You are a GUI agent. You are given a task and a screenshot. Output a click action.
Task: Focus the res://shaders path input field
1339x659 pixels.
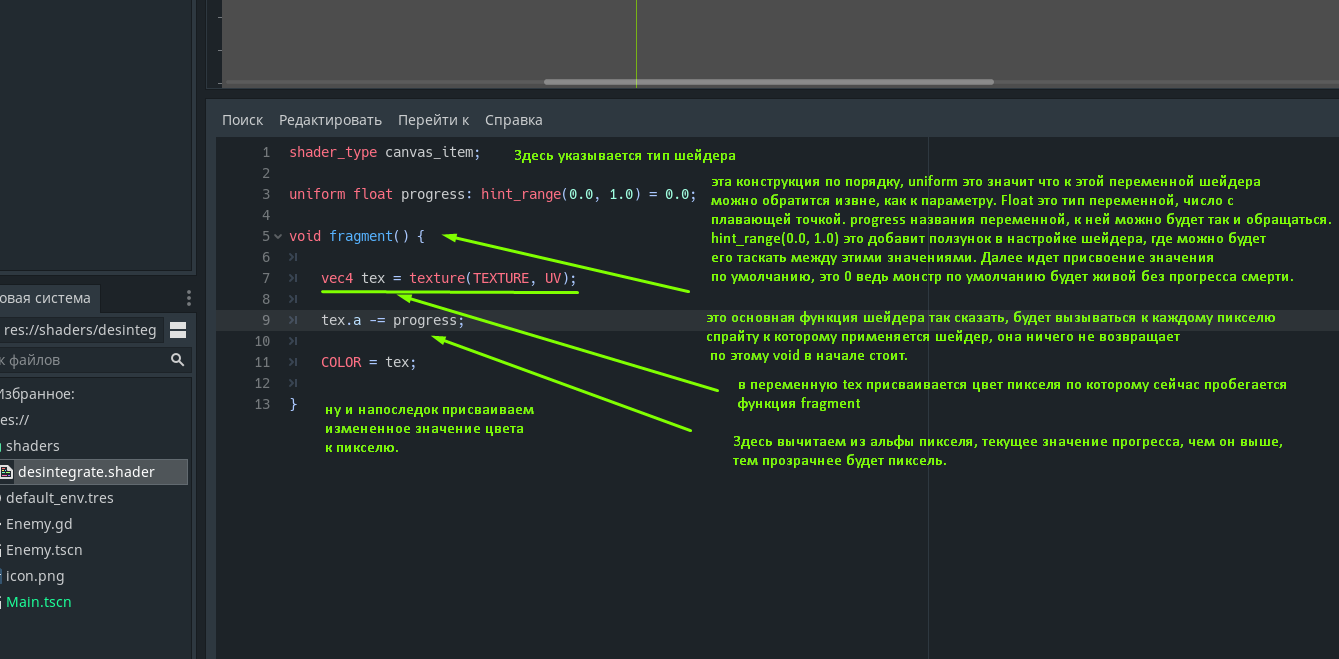pyautogui.click(x=80, y=330)
